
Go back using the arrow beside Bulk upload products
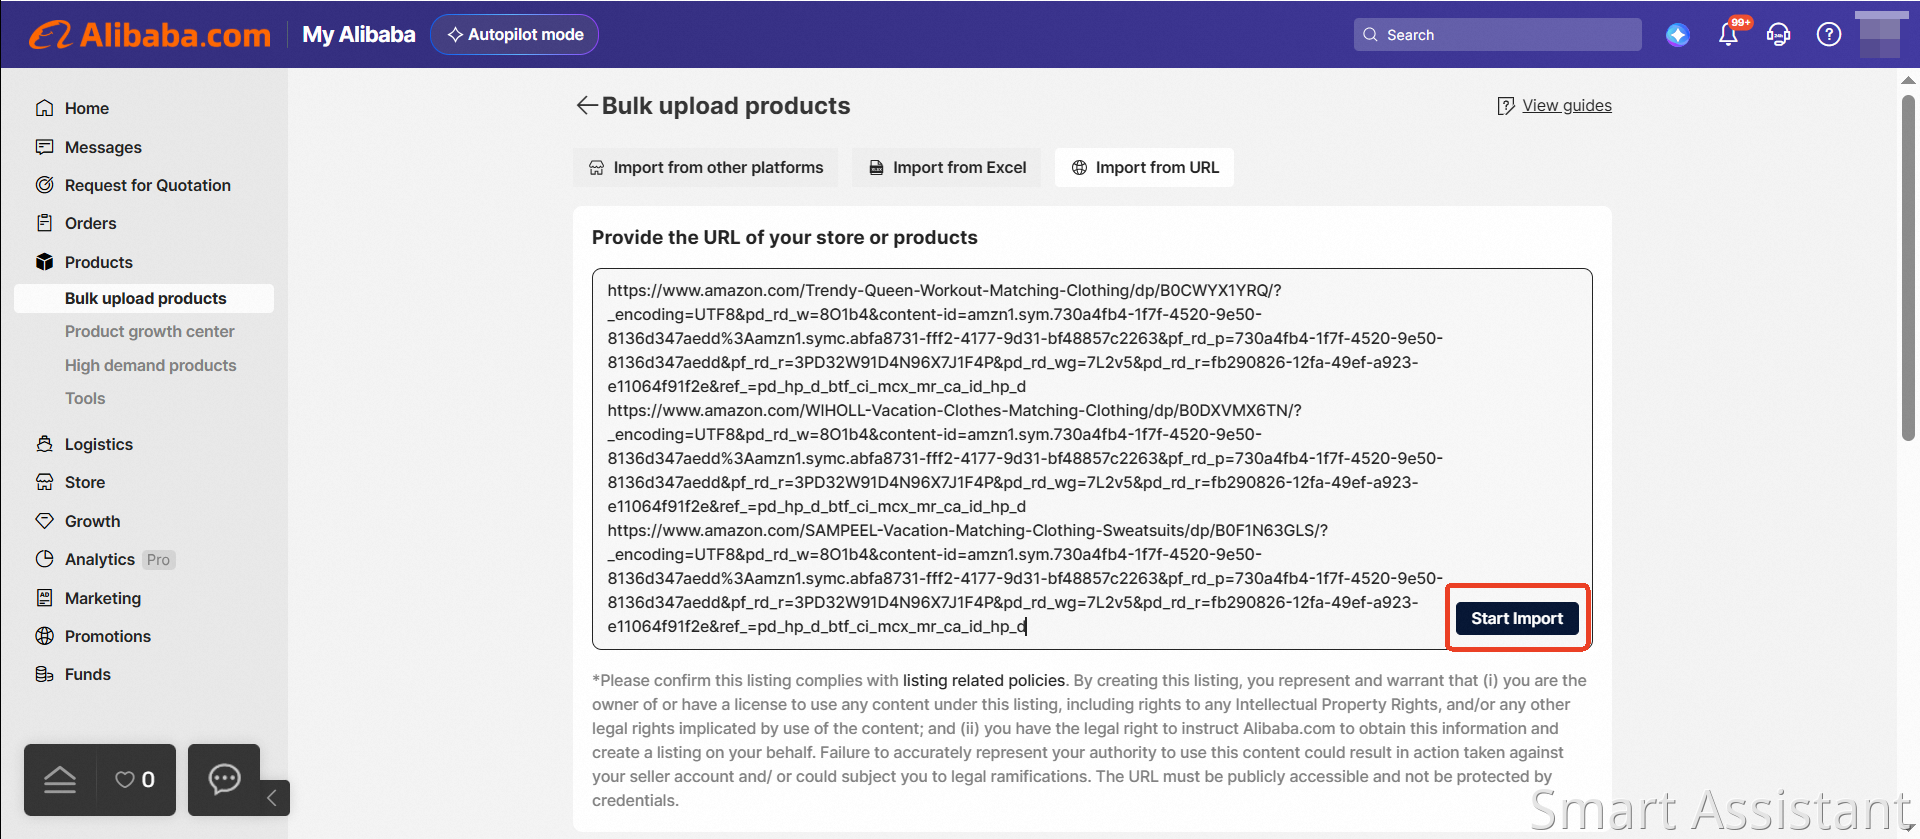point(587,105)
